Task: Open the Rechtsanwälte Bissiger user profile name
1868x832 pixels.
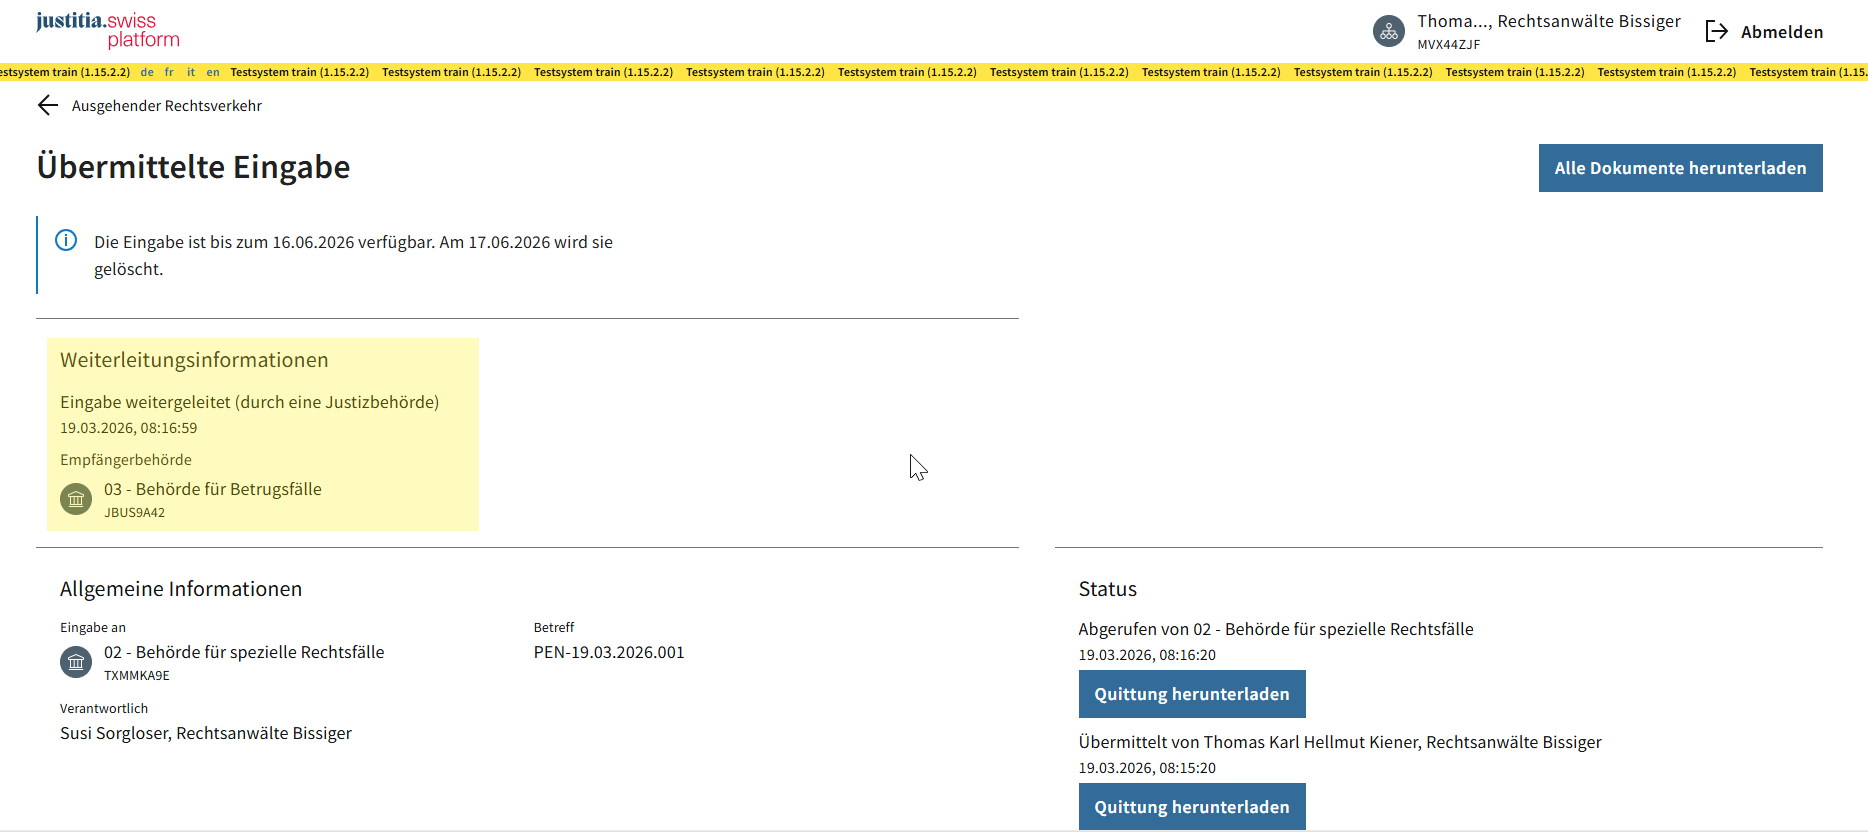Action: tap(1548, 22)
